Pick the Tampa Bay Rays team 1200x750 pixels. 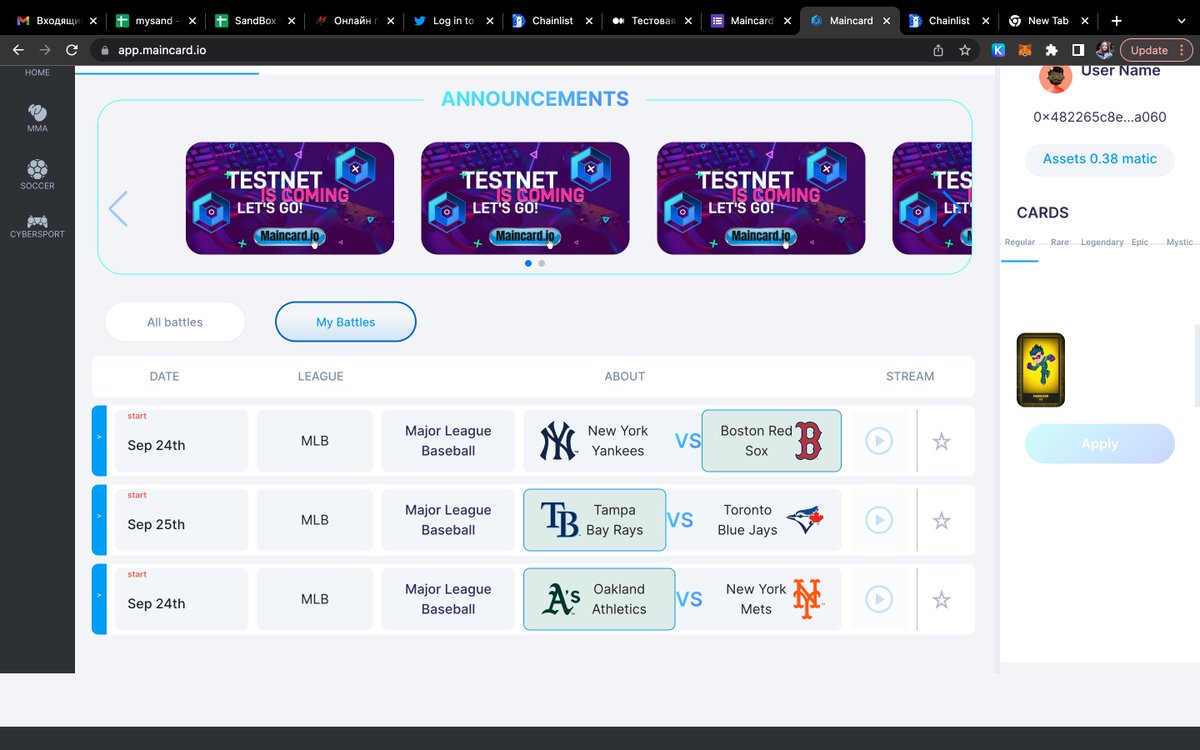pyautogui.click(x=594, y=520)
